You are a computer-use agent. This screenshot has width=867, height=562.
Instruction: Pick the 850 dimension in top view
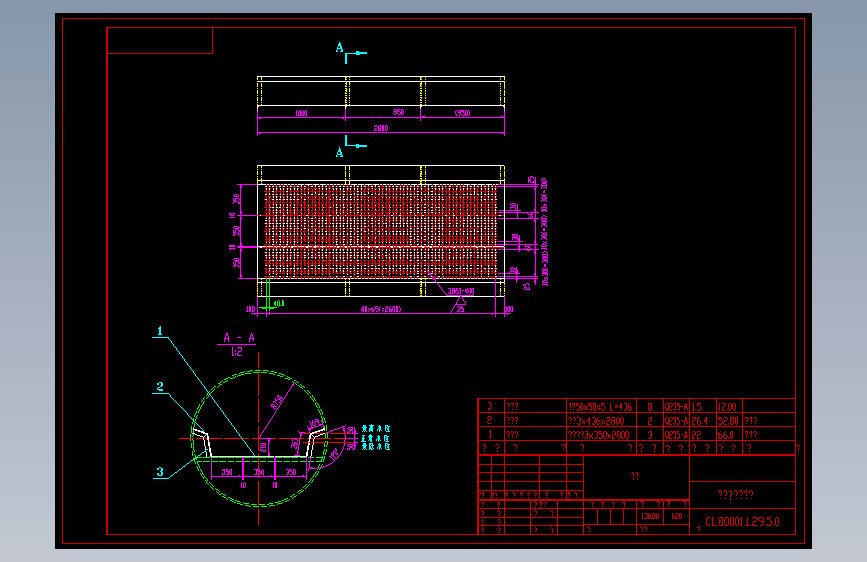click(398, 112)
